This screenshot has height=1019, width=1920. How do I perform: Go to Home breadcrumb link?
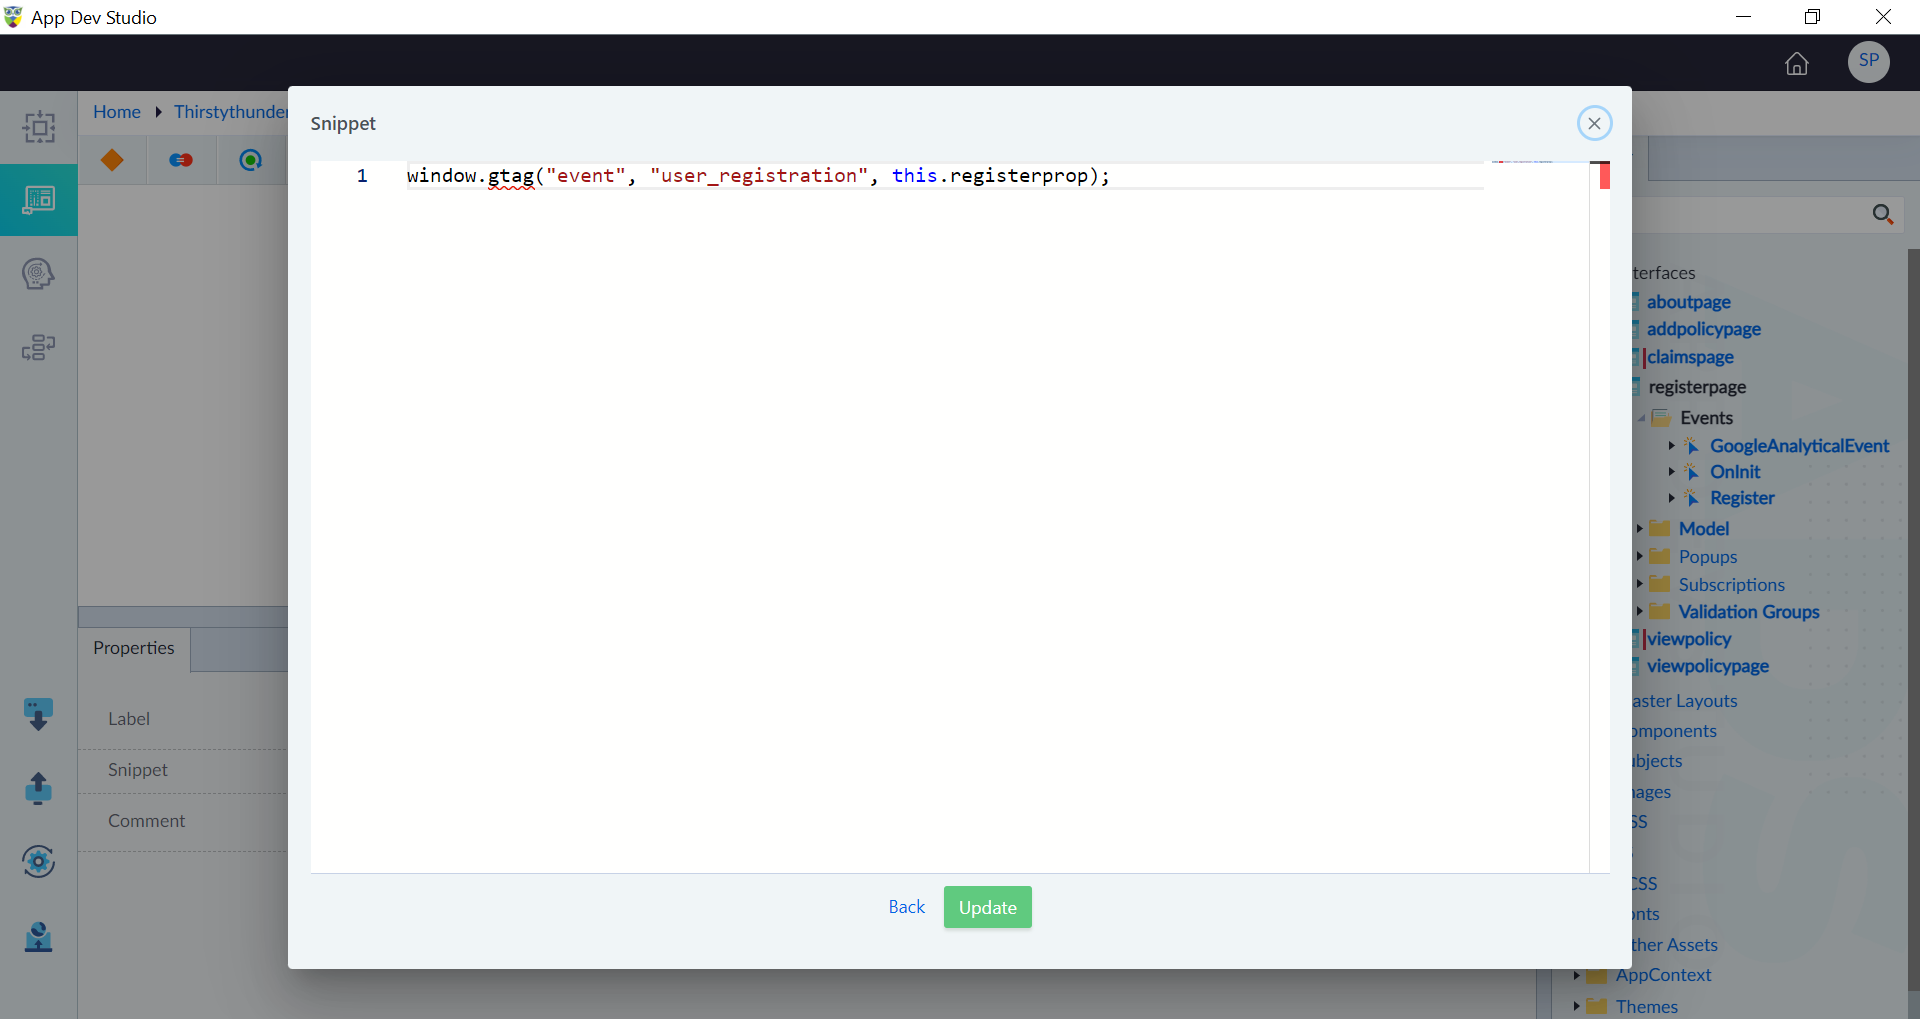pyautogui.click(x=117, y=112)
